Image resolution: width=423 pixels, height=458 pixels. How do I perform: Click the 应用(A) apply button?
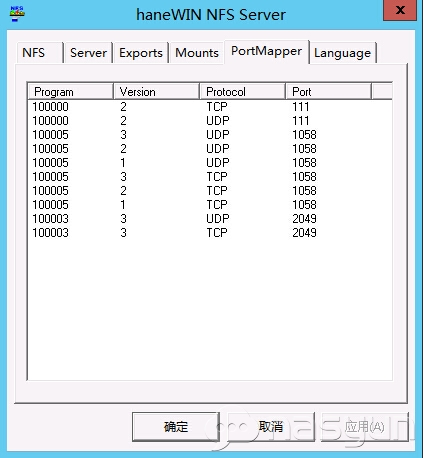[364, 427]
